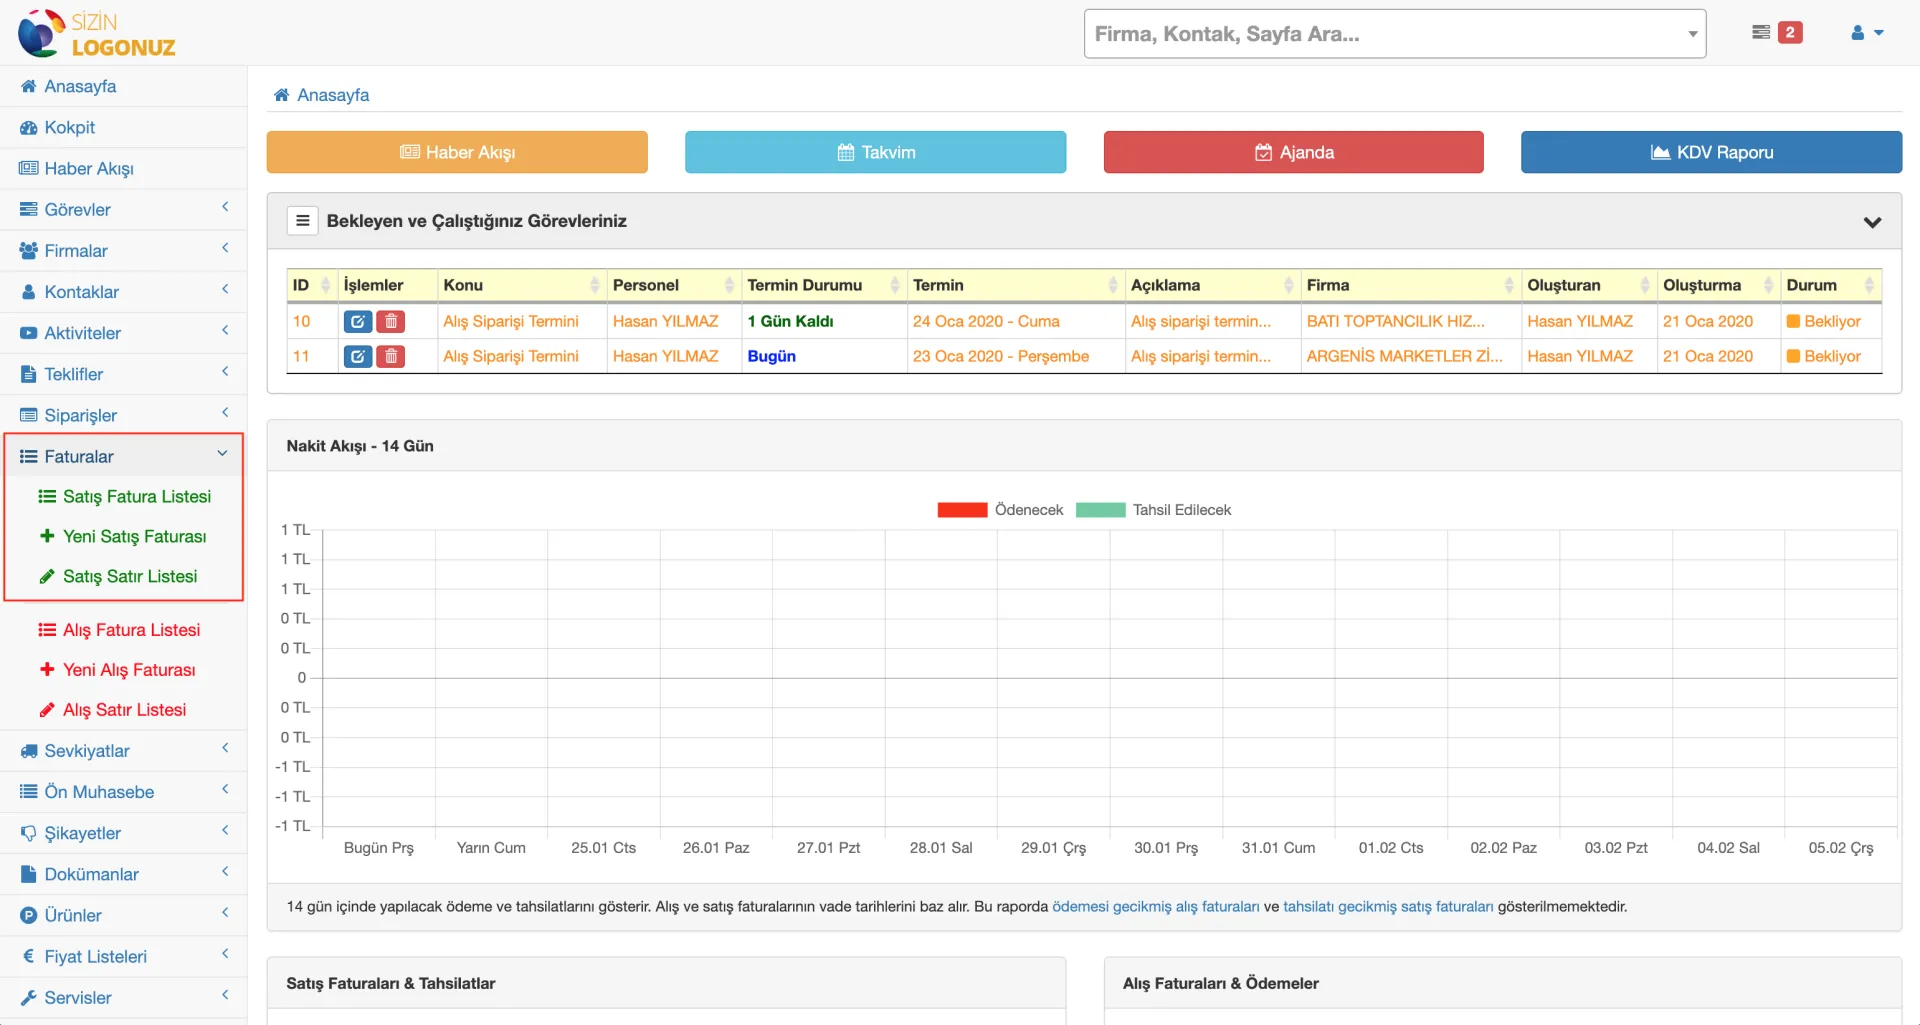Sort the table by Konu column
The image size is (1920, 1025).
tap(522, 285)
